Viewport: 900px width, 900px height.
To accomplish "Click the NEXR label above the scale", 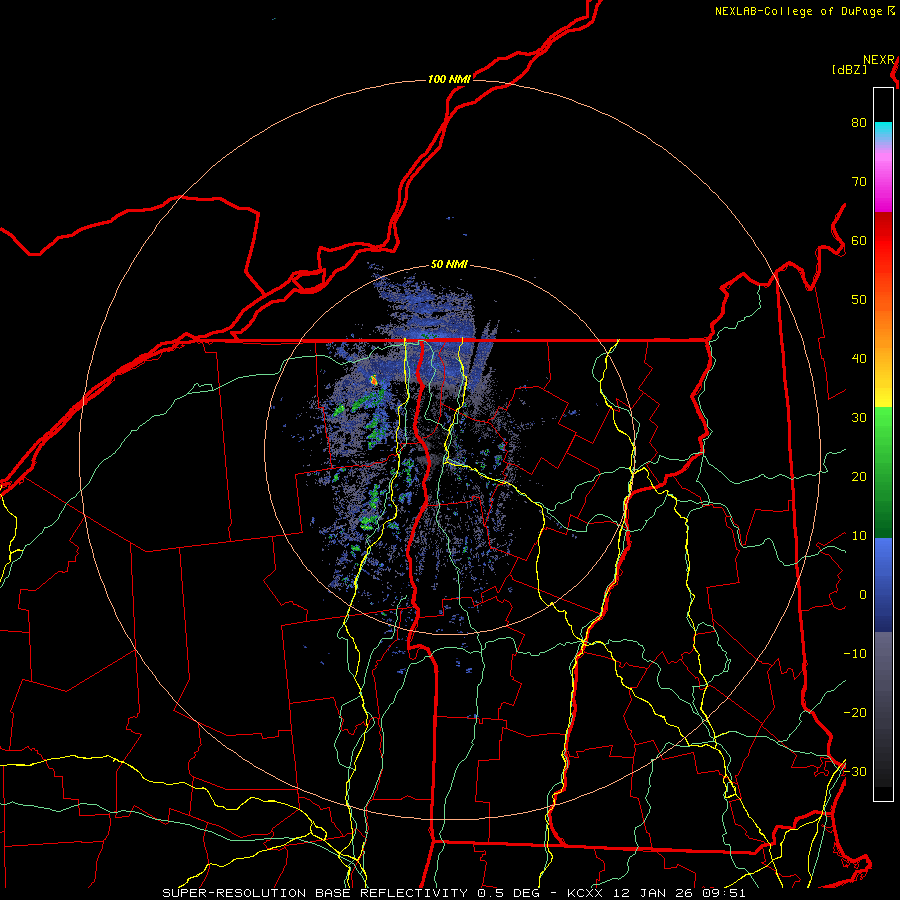I will [x=879, y=60].
